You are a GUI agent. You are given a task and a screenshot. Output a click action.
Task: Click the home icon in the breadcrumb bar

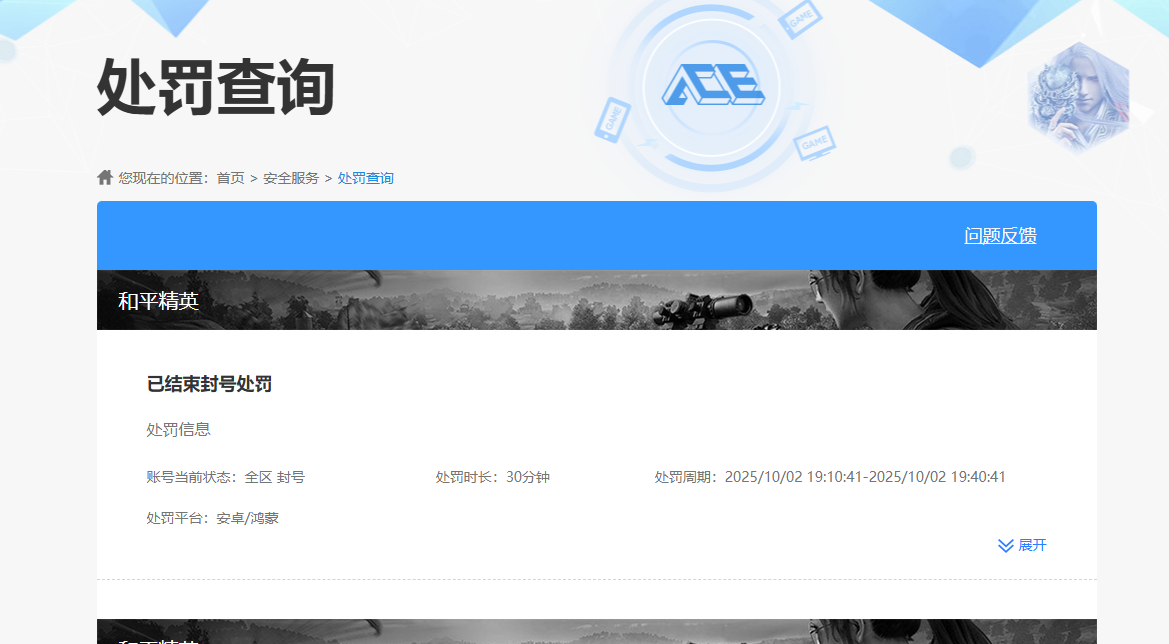tap(104, 177)
